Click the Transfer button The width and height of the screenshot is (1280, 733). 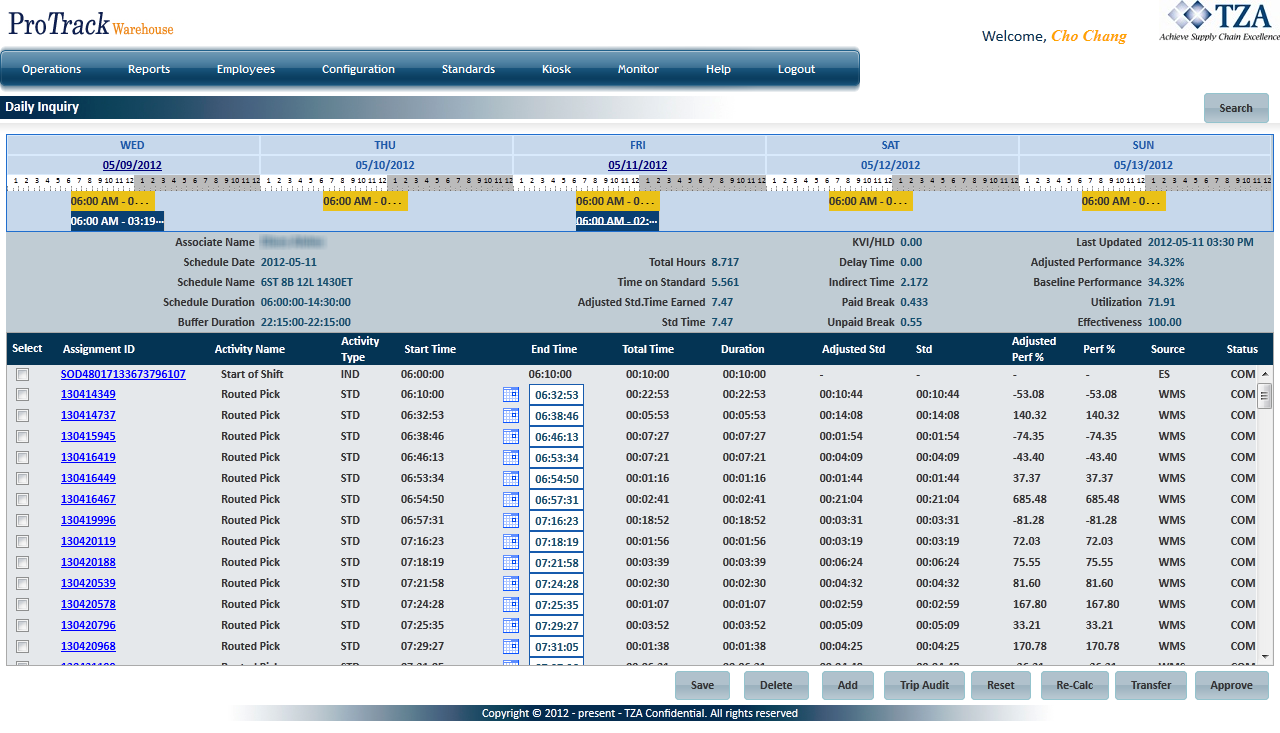1151,685
